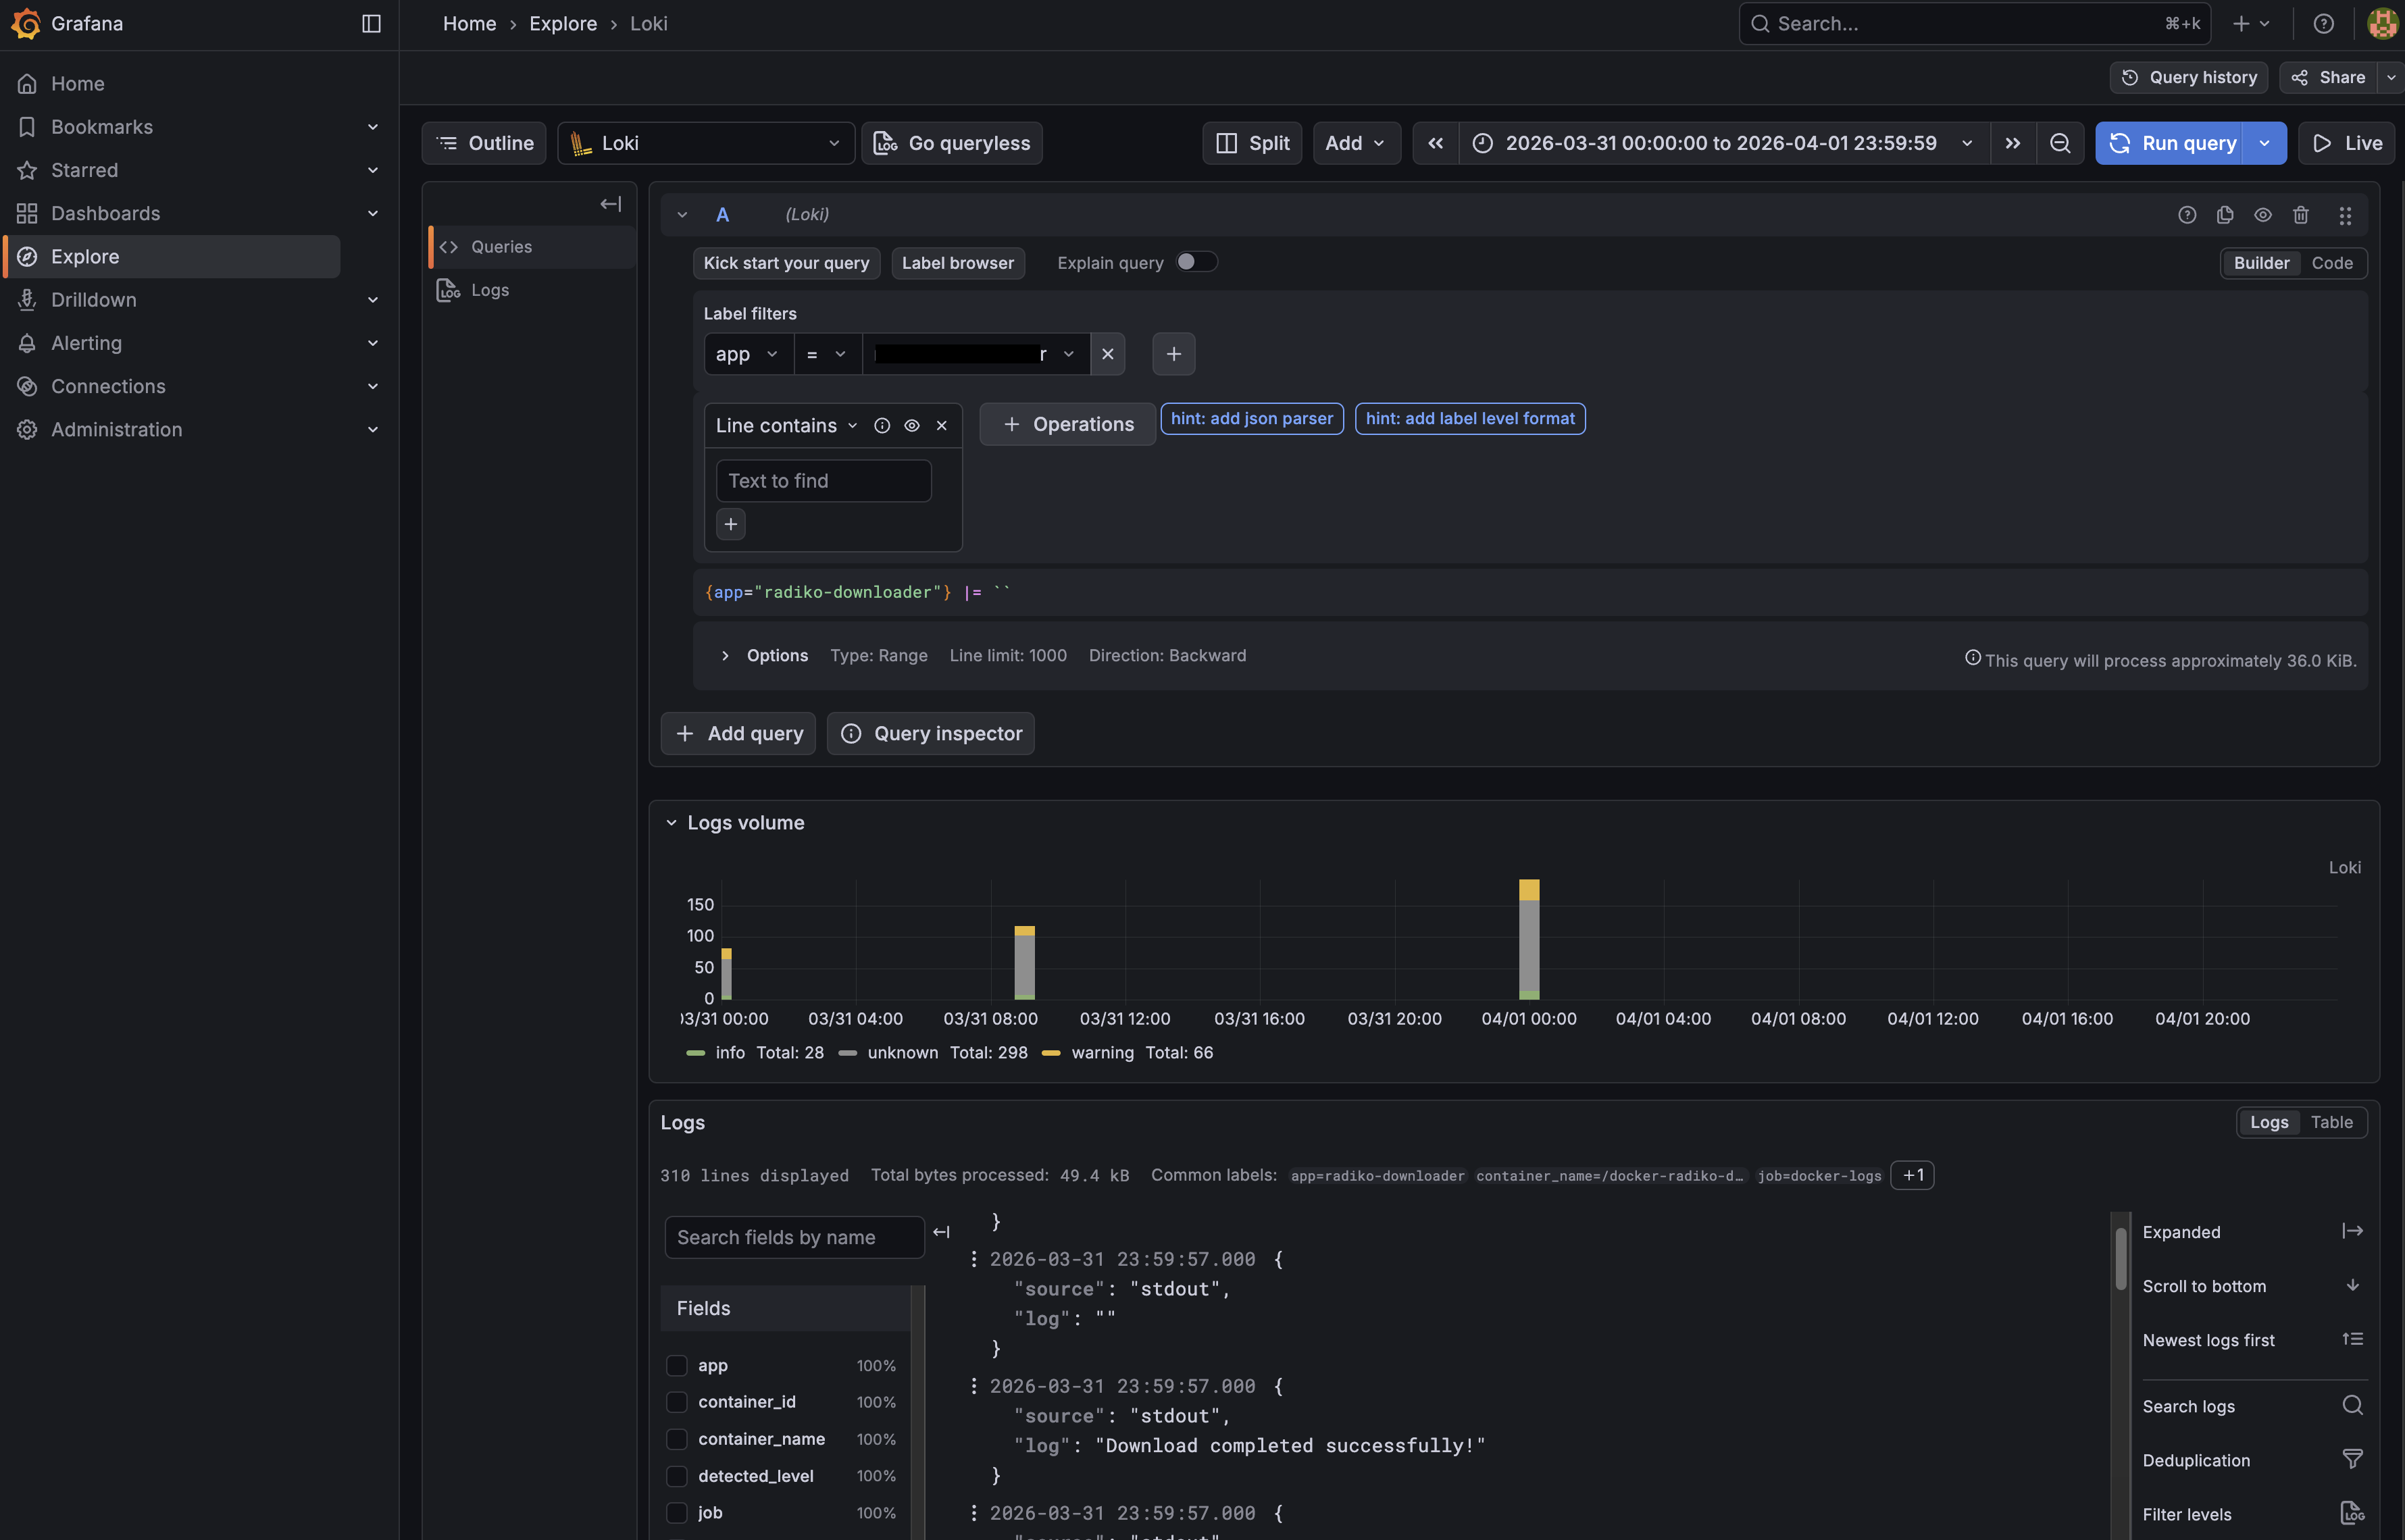Collapse the Logs volume panel
Image resolution: width=2405 pixels, height=1540 pixels.
tap(671, 823)
